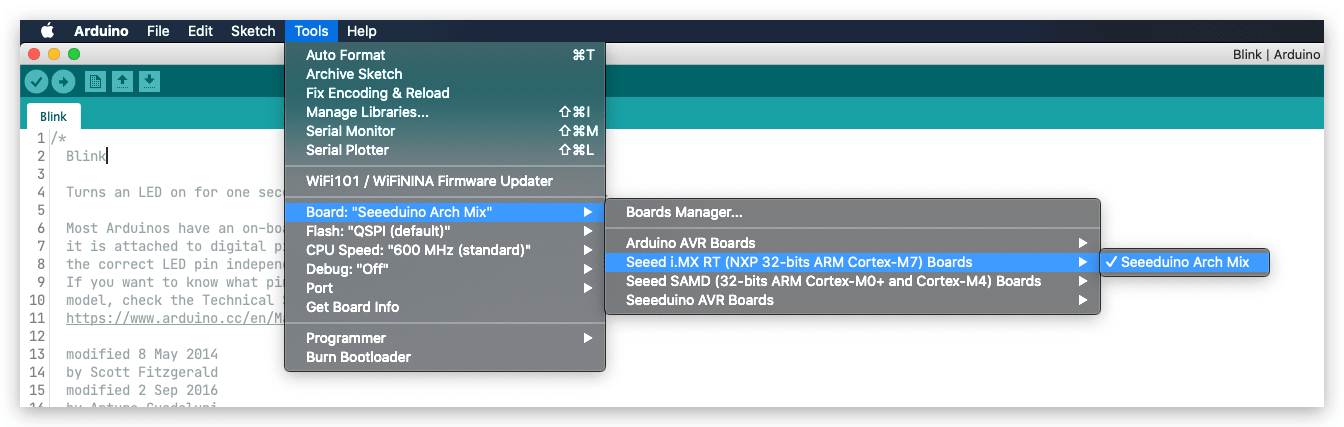Choose Auto Format
1344x427 pixels.
[445, 55]
